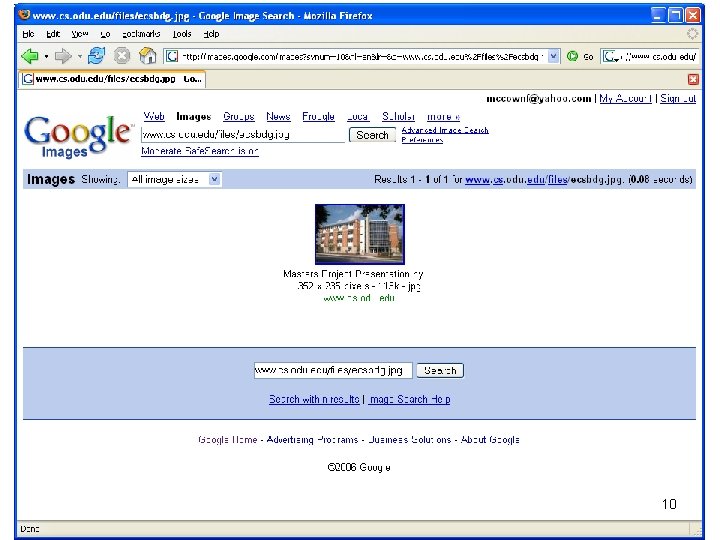Click the Google search engine icon in the search box

point(610,56)
